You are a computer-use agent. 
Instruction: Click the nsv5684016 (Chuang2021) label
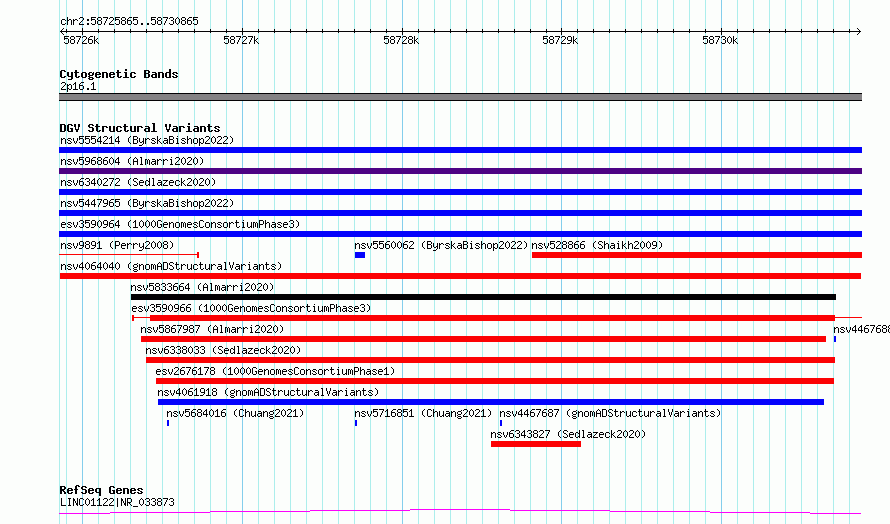click(x=235, y=413)
